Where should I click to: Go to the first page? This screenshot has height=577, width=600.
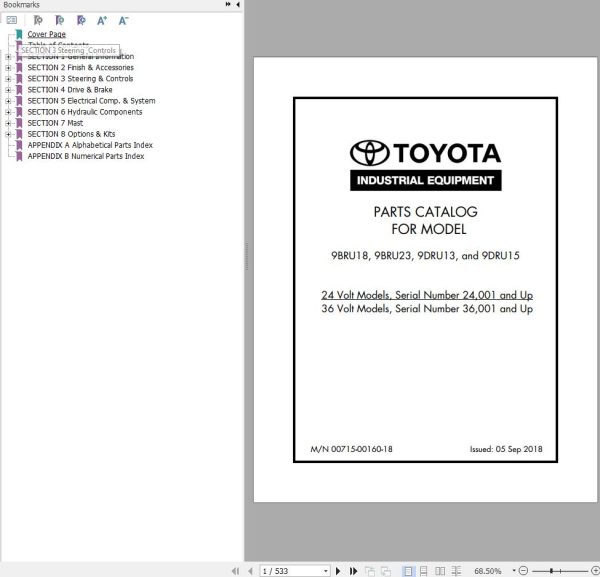235,571
